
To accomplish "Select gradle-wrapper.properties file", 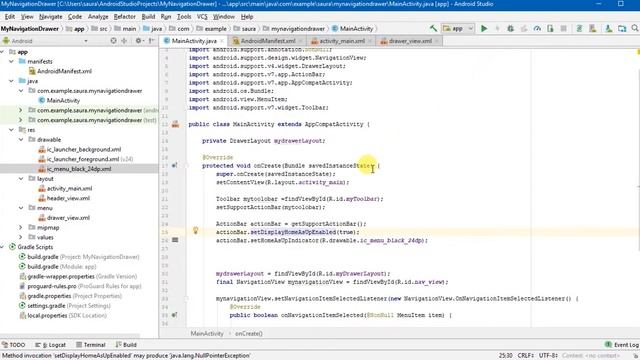I will (x=78, y=276).
